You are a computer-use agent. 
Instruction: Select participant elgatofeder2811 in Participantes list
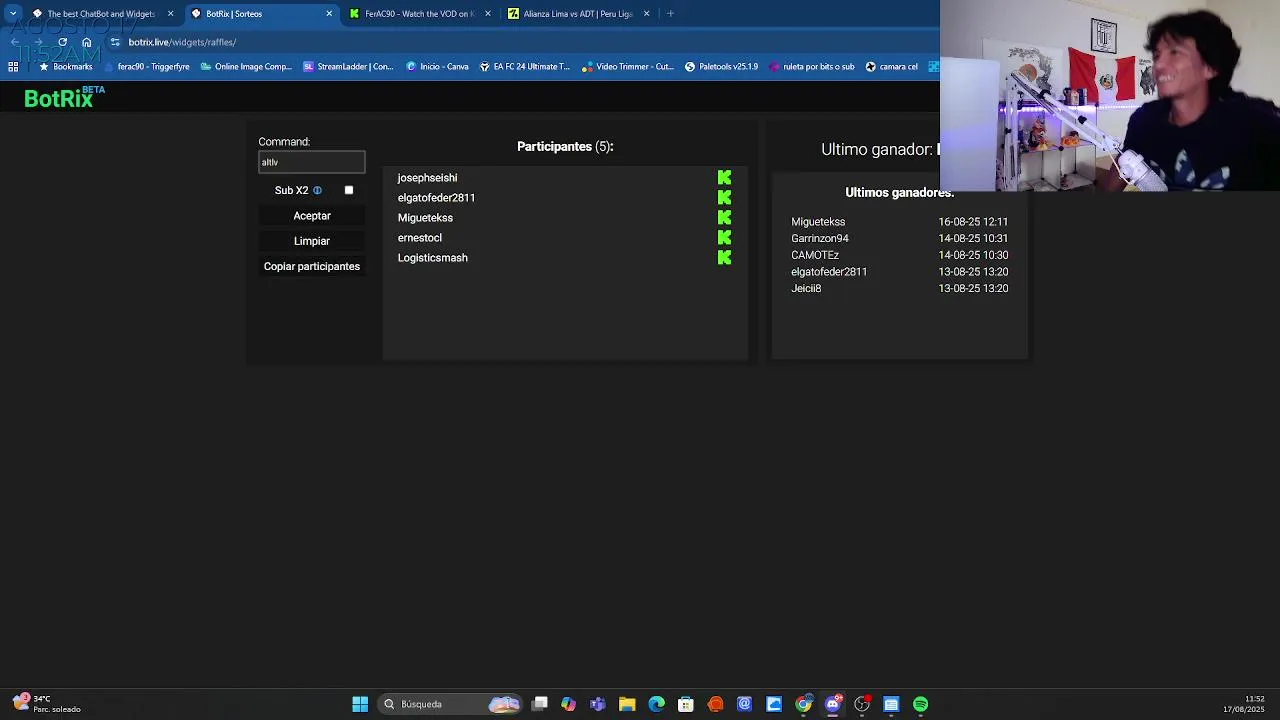point(436,198)
